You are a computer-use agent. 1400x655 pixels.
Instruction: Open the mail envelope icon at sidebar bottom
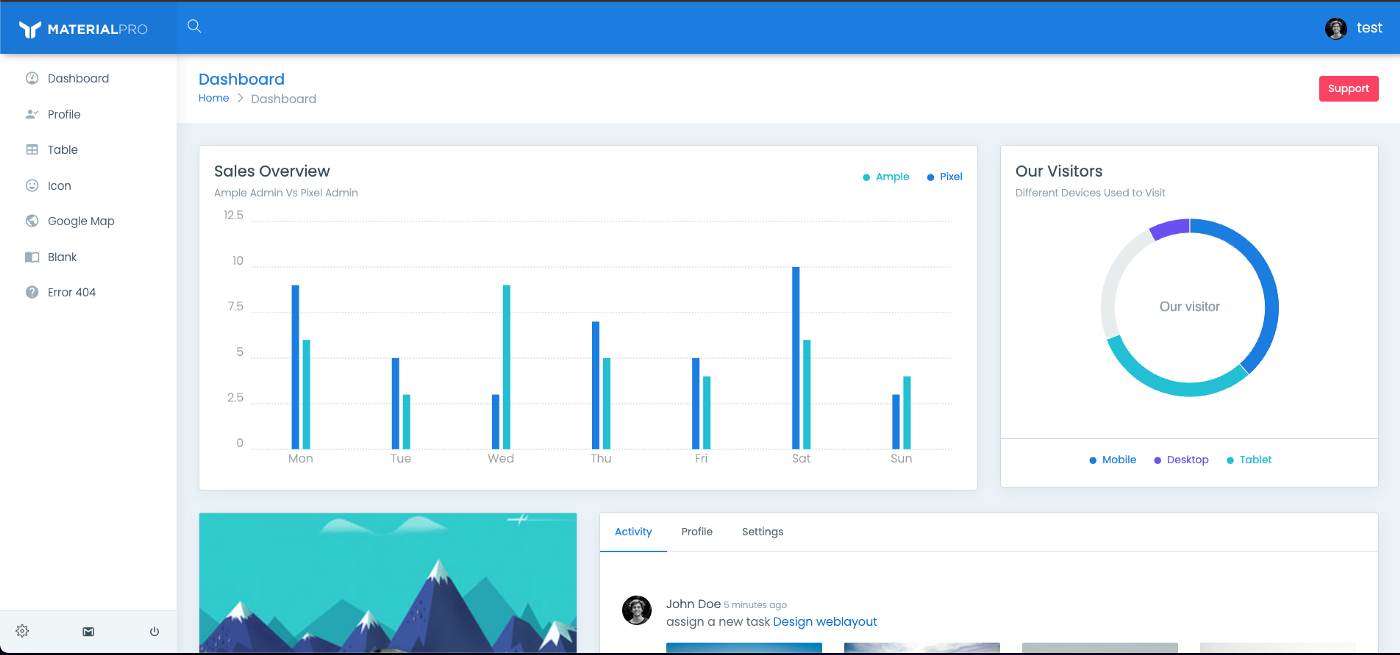(x=88, y=631)
